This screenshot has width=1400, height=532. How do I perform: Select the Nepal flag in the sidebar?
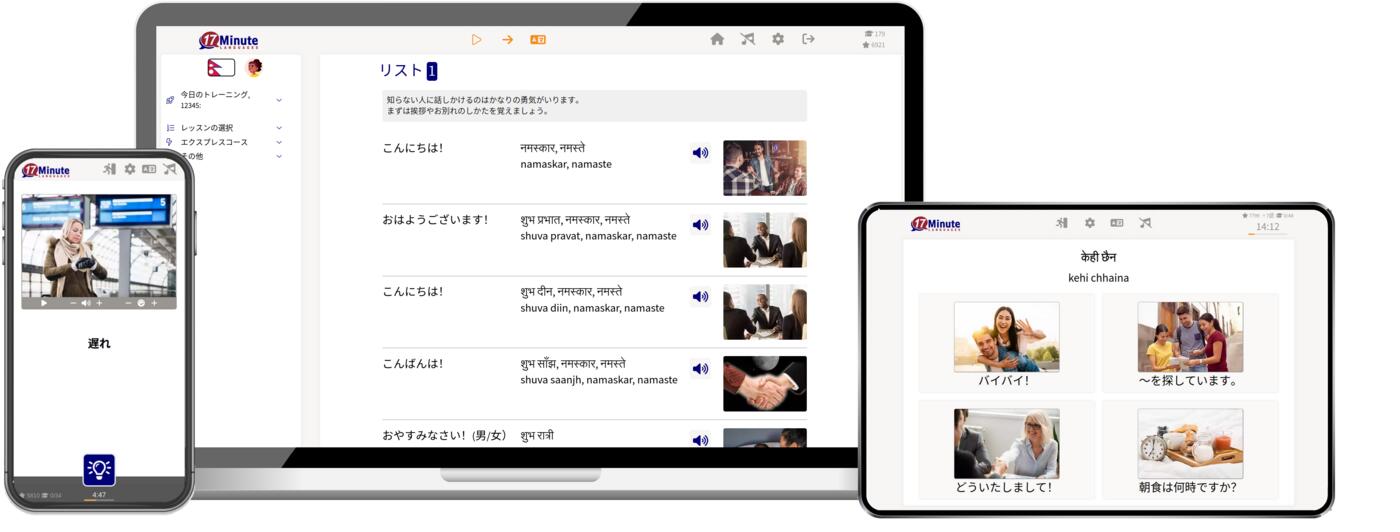click(221, 68)
